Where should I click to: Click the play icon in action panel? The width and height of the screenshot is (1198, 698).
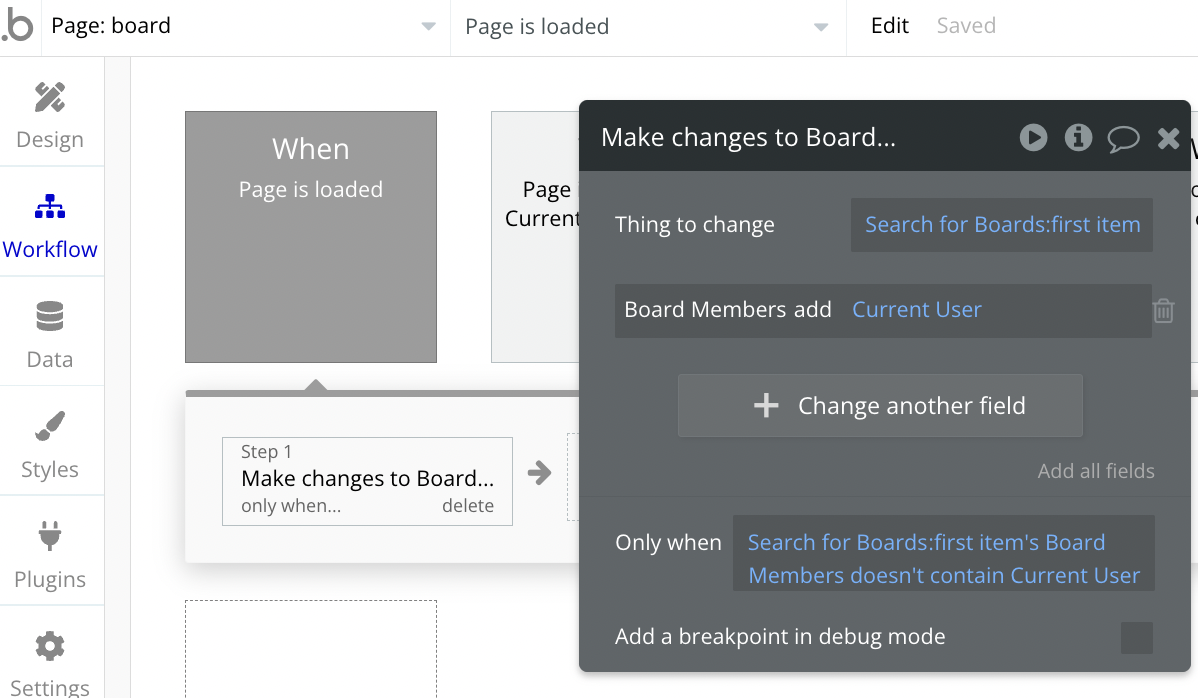[x=1033, y=138]
